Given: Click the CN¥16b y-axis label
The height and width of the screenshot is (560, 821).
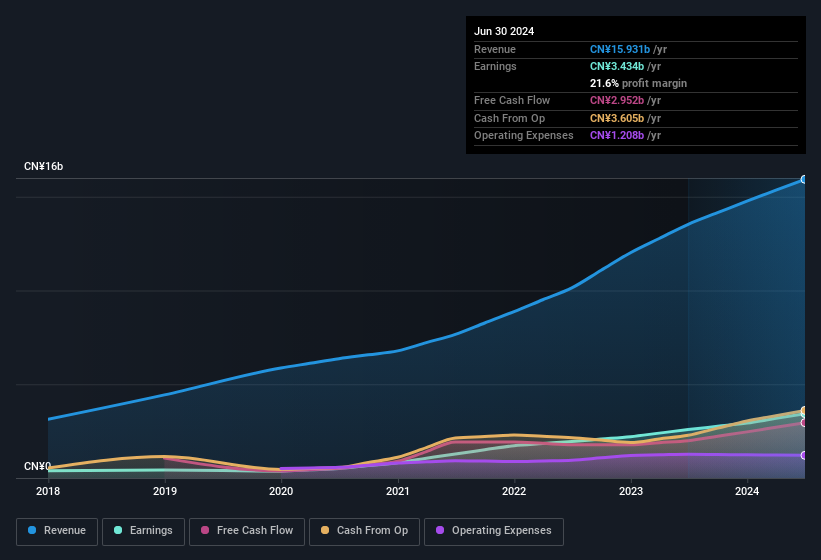Looking at the screenshot, I should [x=43, y=166].
